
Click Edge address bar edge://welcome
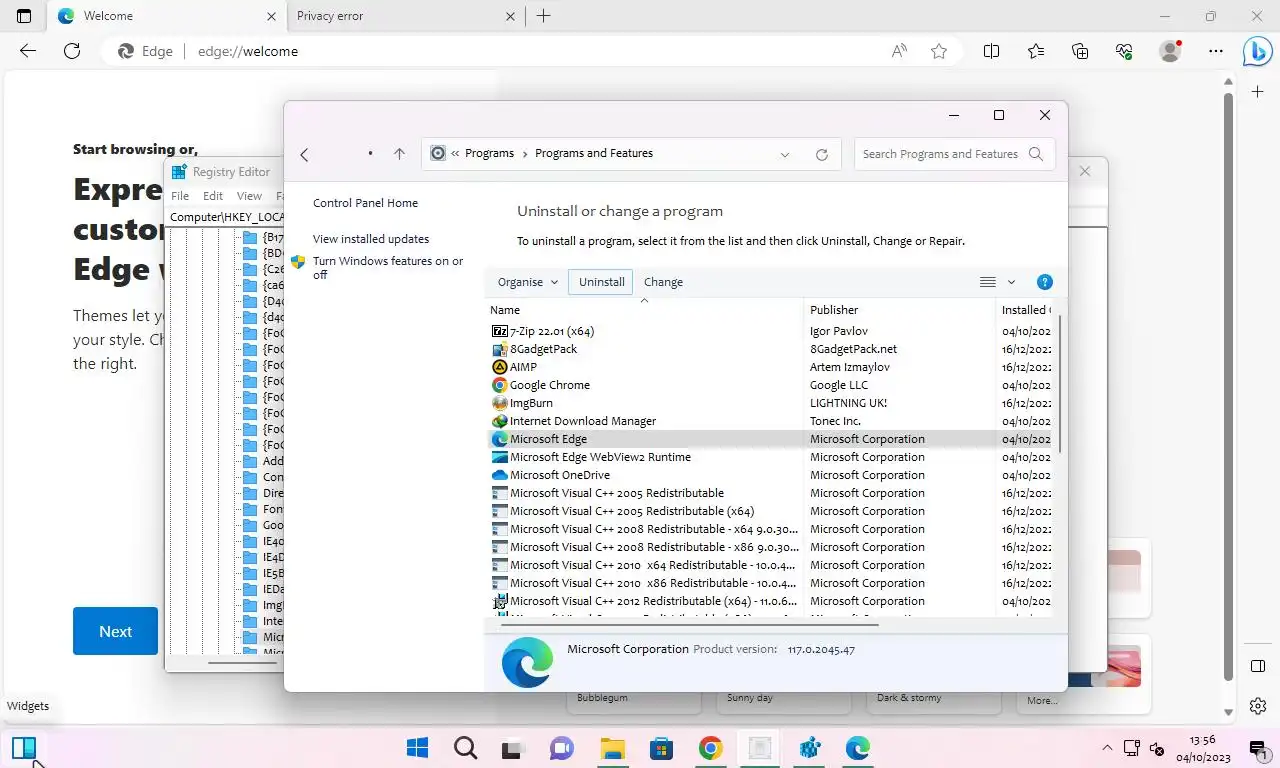[x=247, y=51]
